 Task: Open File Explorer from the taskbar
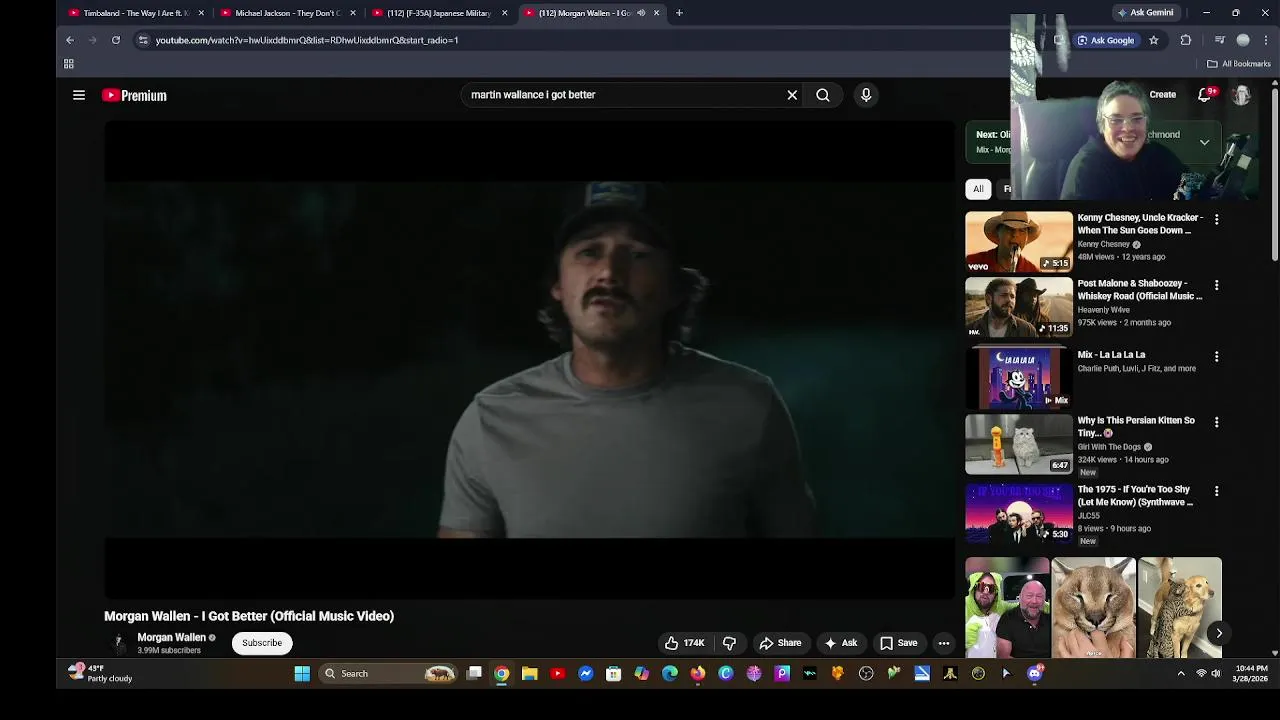(530, 674)
